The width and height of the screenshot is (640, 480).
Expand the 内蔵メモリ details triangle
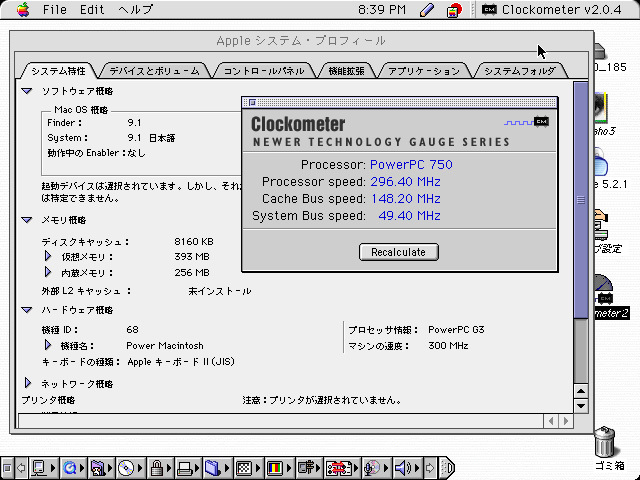[47, 272]
